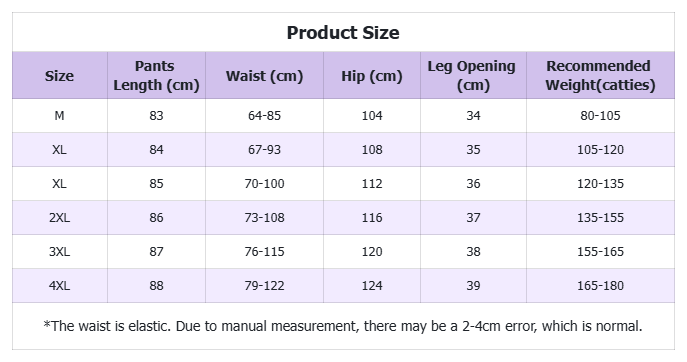
Task: Select weight range 105-120
Action: (x=600, y=150)
